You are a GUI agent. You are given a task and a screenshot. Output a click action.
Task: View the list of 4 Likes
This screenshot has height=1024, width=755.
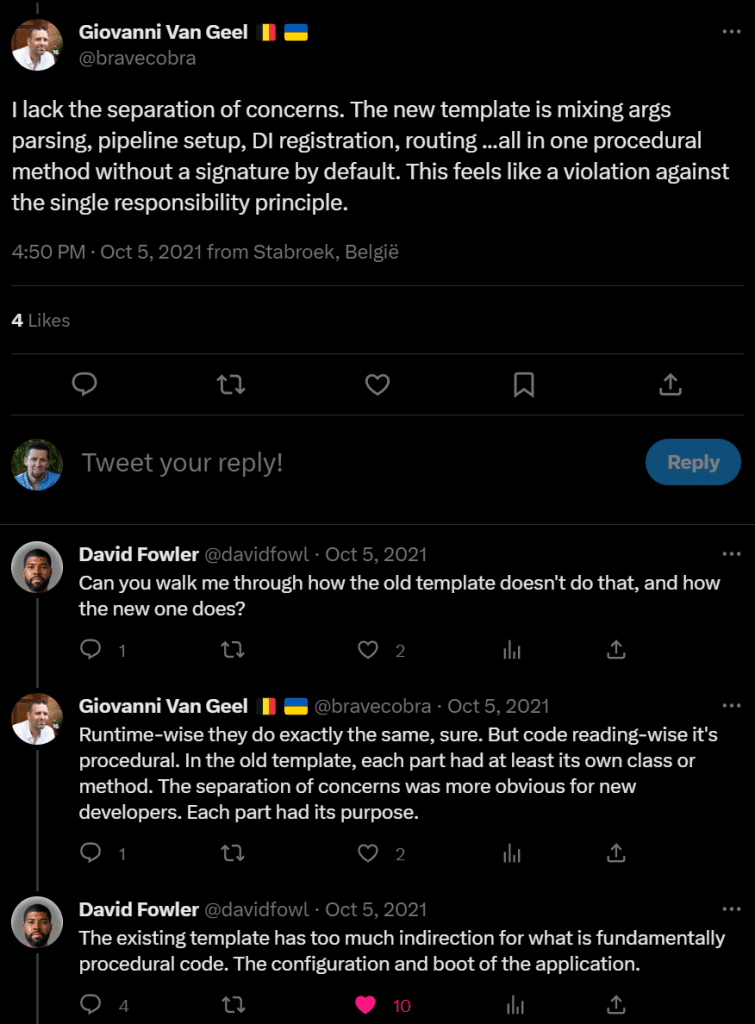(38, 321)
